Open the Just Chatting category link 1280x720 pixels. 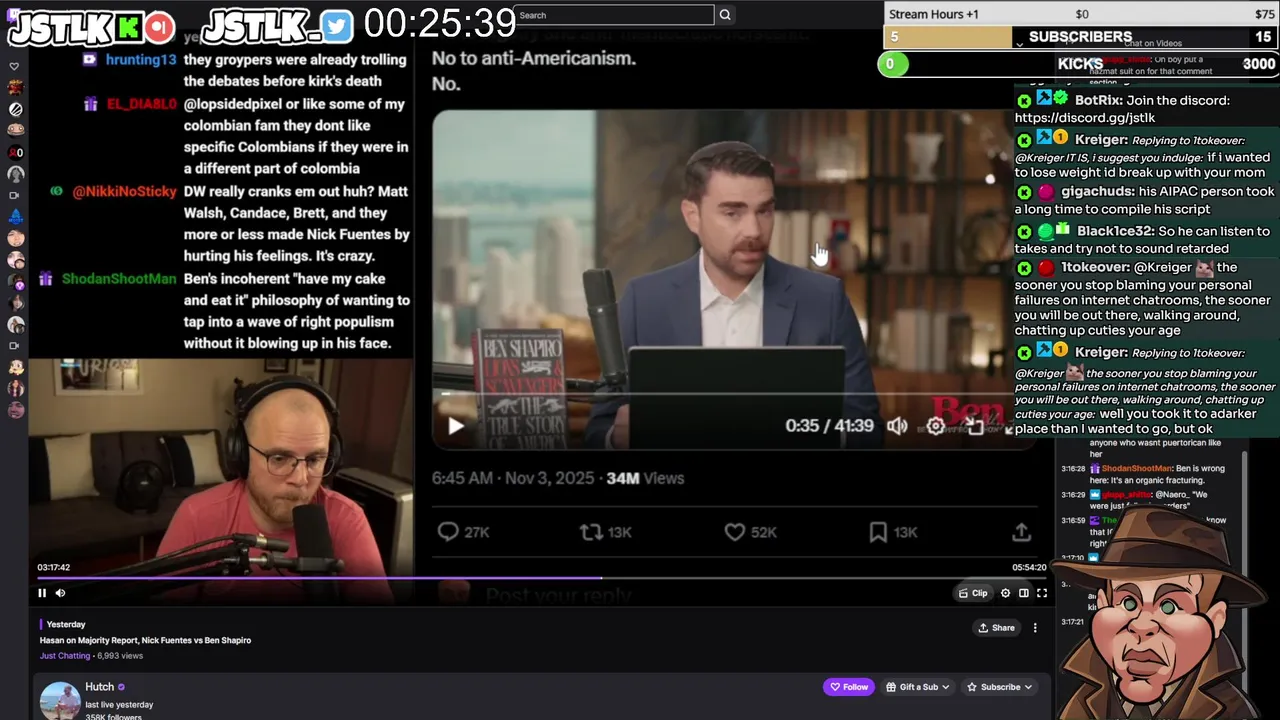coord(65,656)
